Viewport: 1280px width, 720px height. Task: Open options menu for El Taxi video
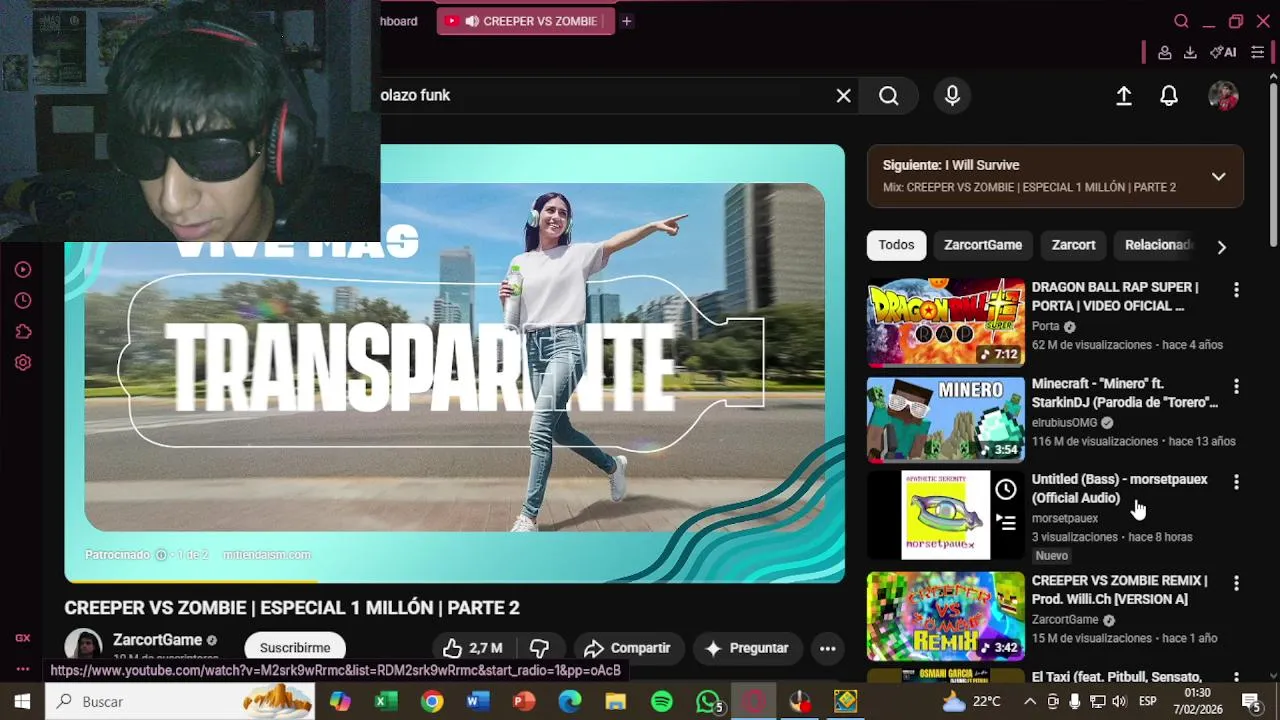[1236, 677]
